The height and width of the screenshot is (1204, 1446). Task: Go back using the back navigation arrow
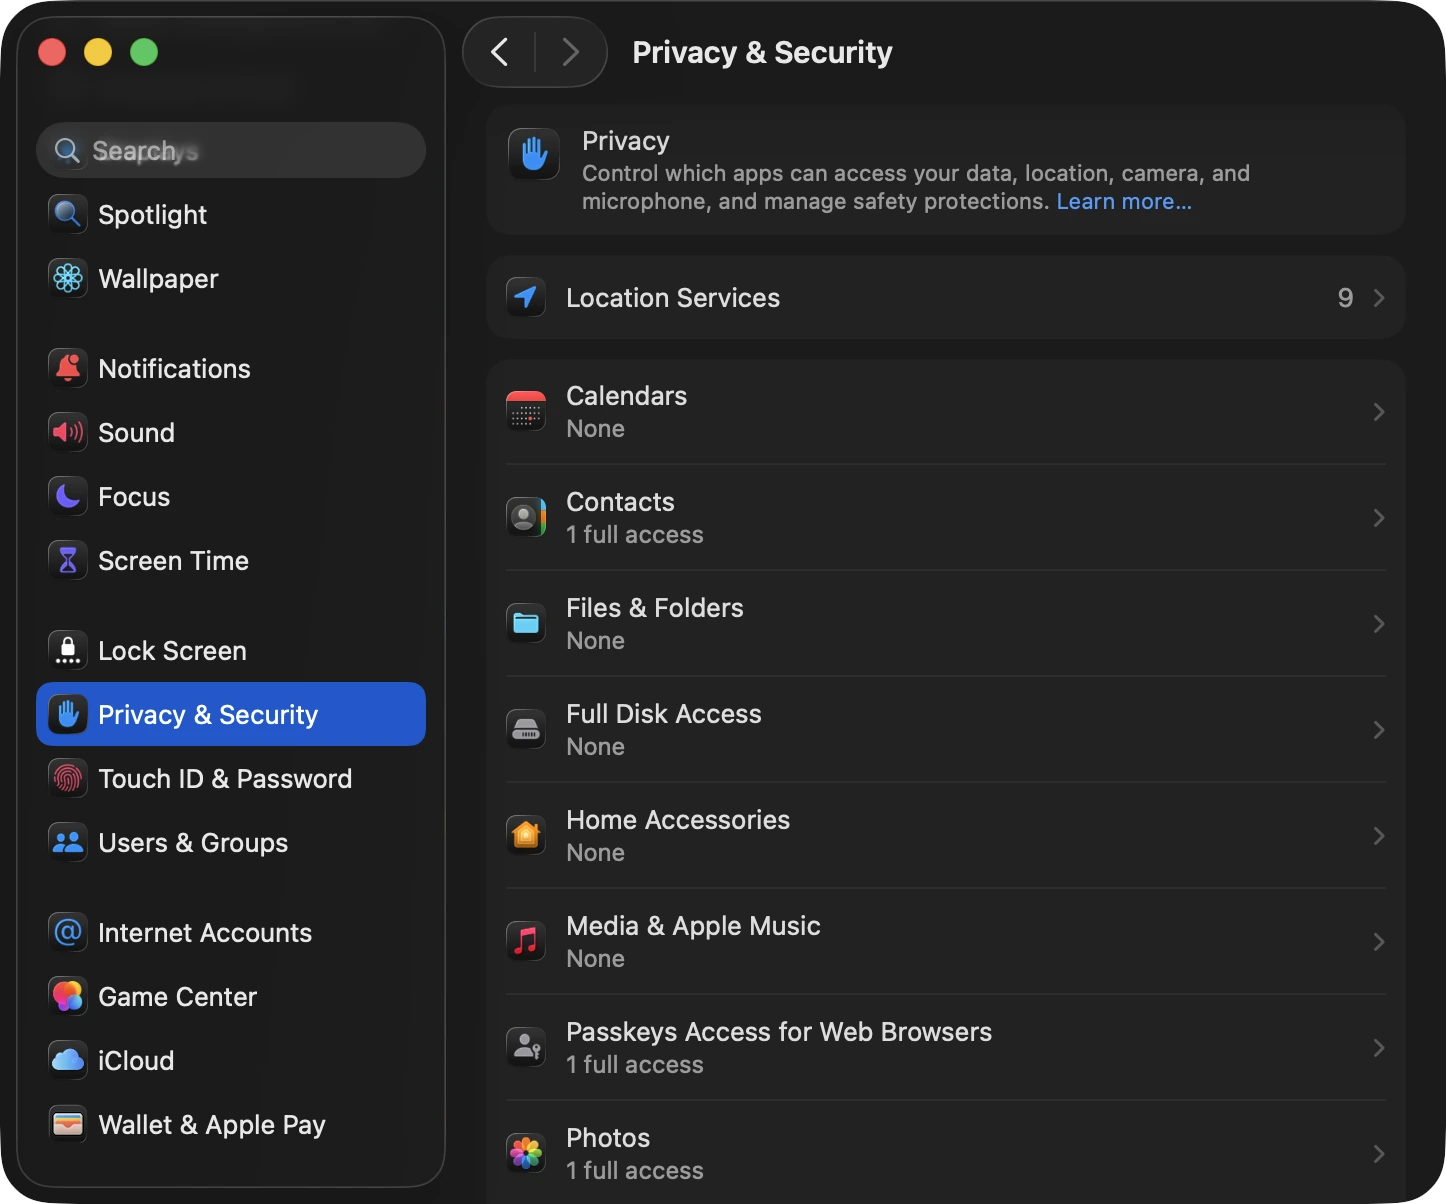(x=500, y=52)
